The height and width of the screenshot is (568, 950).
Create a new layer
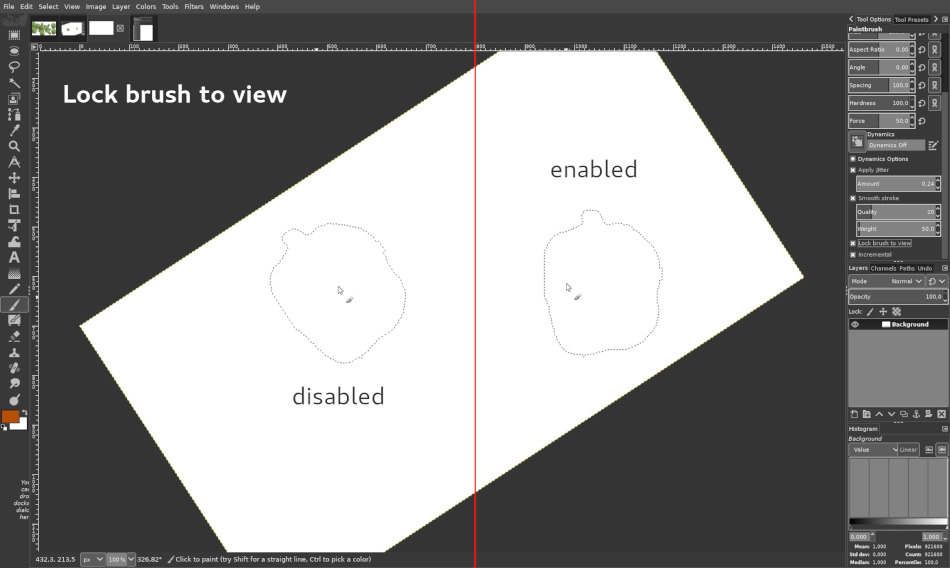tap(854, 414)
